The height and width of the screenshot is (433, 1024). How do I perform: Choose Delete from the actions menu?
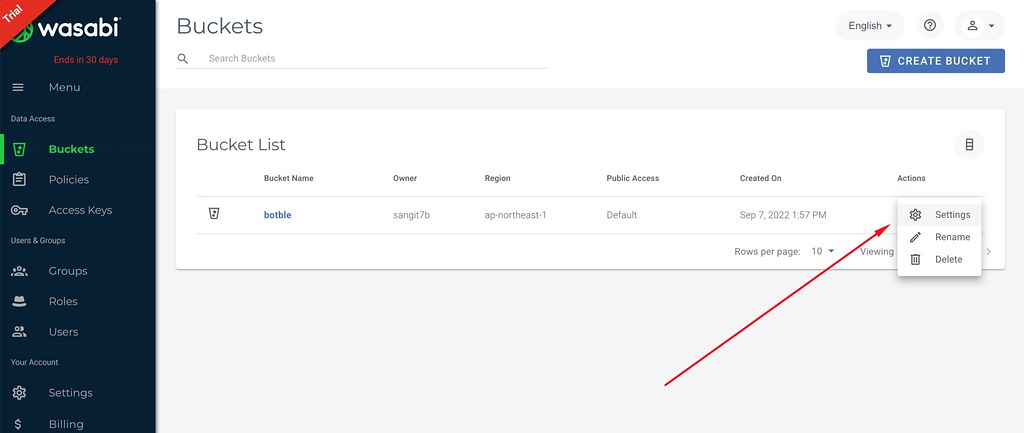click(939, 259)
